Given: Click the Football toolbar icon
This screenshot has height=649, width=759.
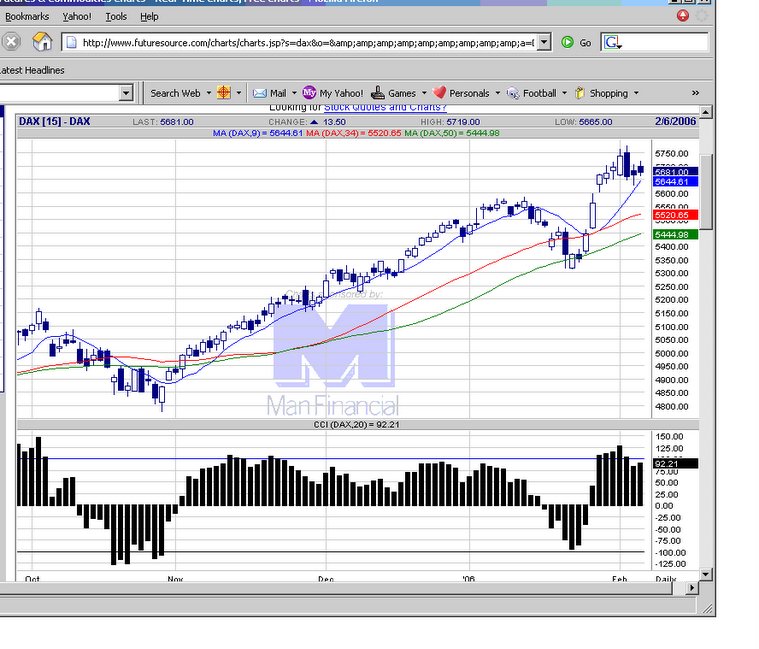Looking at the screenshot, I should pos(513,93).
